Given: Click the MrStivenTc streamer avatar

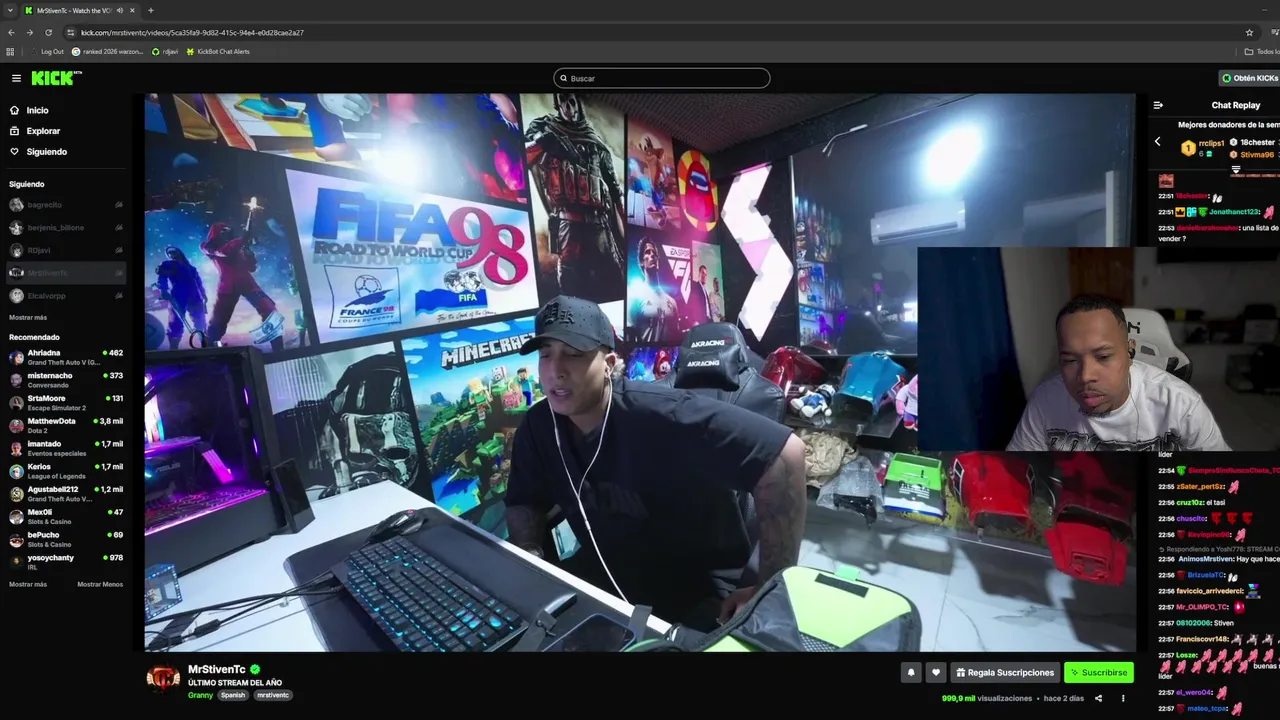Looking at the screenshot, I should (163, 678).
